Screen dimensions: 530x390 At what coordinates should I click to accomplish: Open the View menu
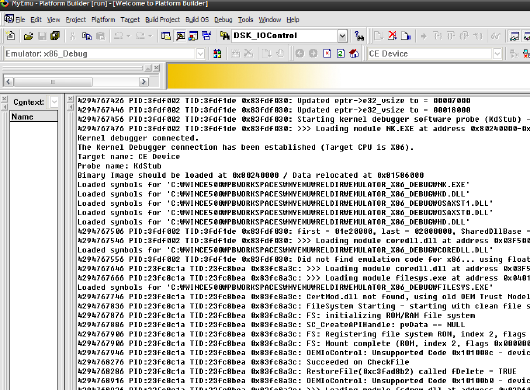point(53,20)
